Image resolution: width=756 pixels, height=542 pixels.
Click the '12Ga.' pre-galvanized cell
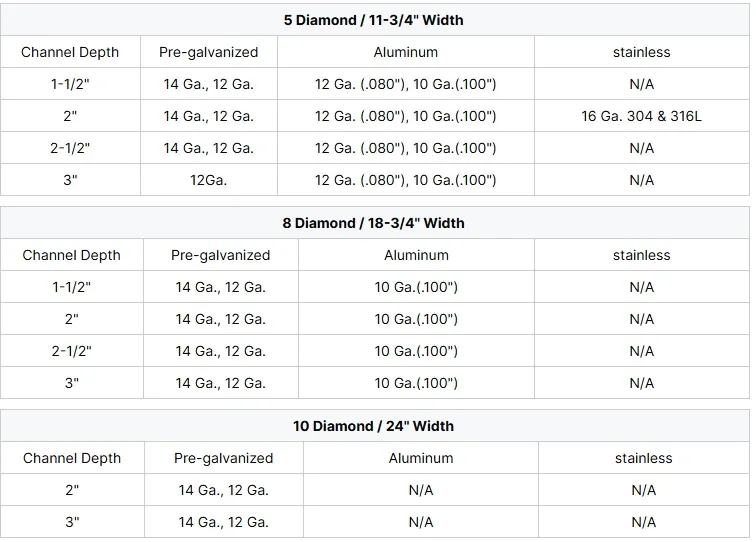tap(208, 180)
